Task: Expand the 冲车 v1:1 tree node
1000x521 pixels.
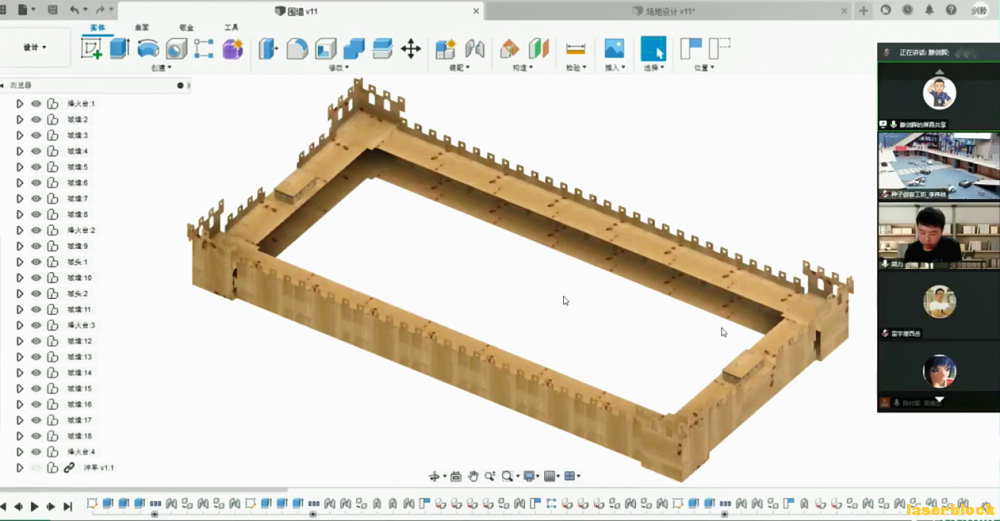Action: click(20, 468)
